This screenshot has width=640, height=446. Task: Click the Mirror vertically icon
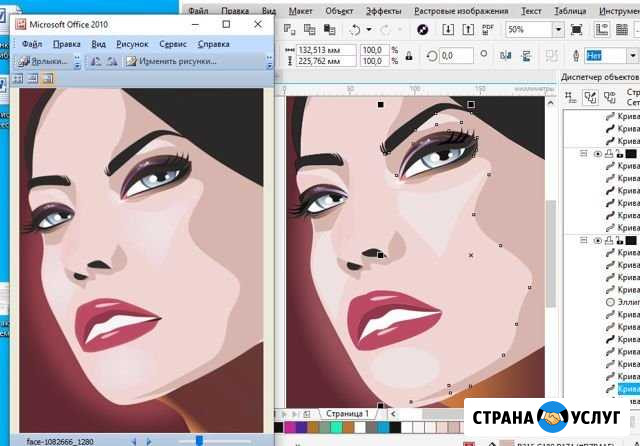[x=527, y=56]
